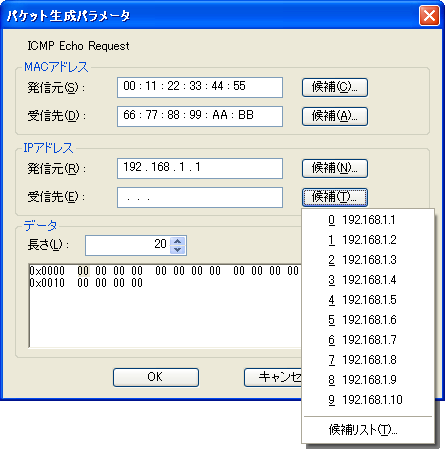Pick candidate entry 192.168.1.3
Image resolution: width=445 pixels, height=449 pixels.
(x=368, y=260)
